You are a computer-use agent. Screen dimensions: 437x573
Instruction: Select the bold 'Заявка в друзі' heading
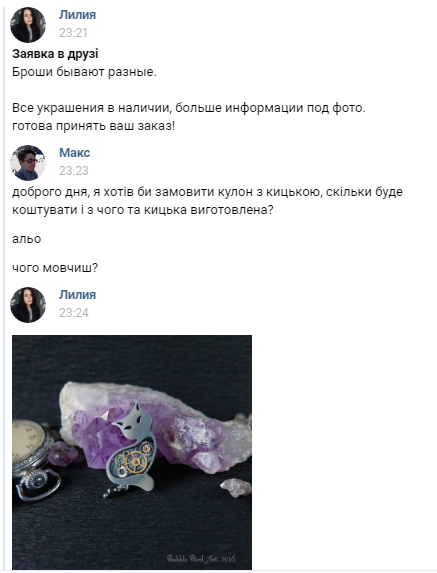coord(55,54)
